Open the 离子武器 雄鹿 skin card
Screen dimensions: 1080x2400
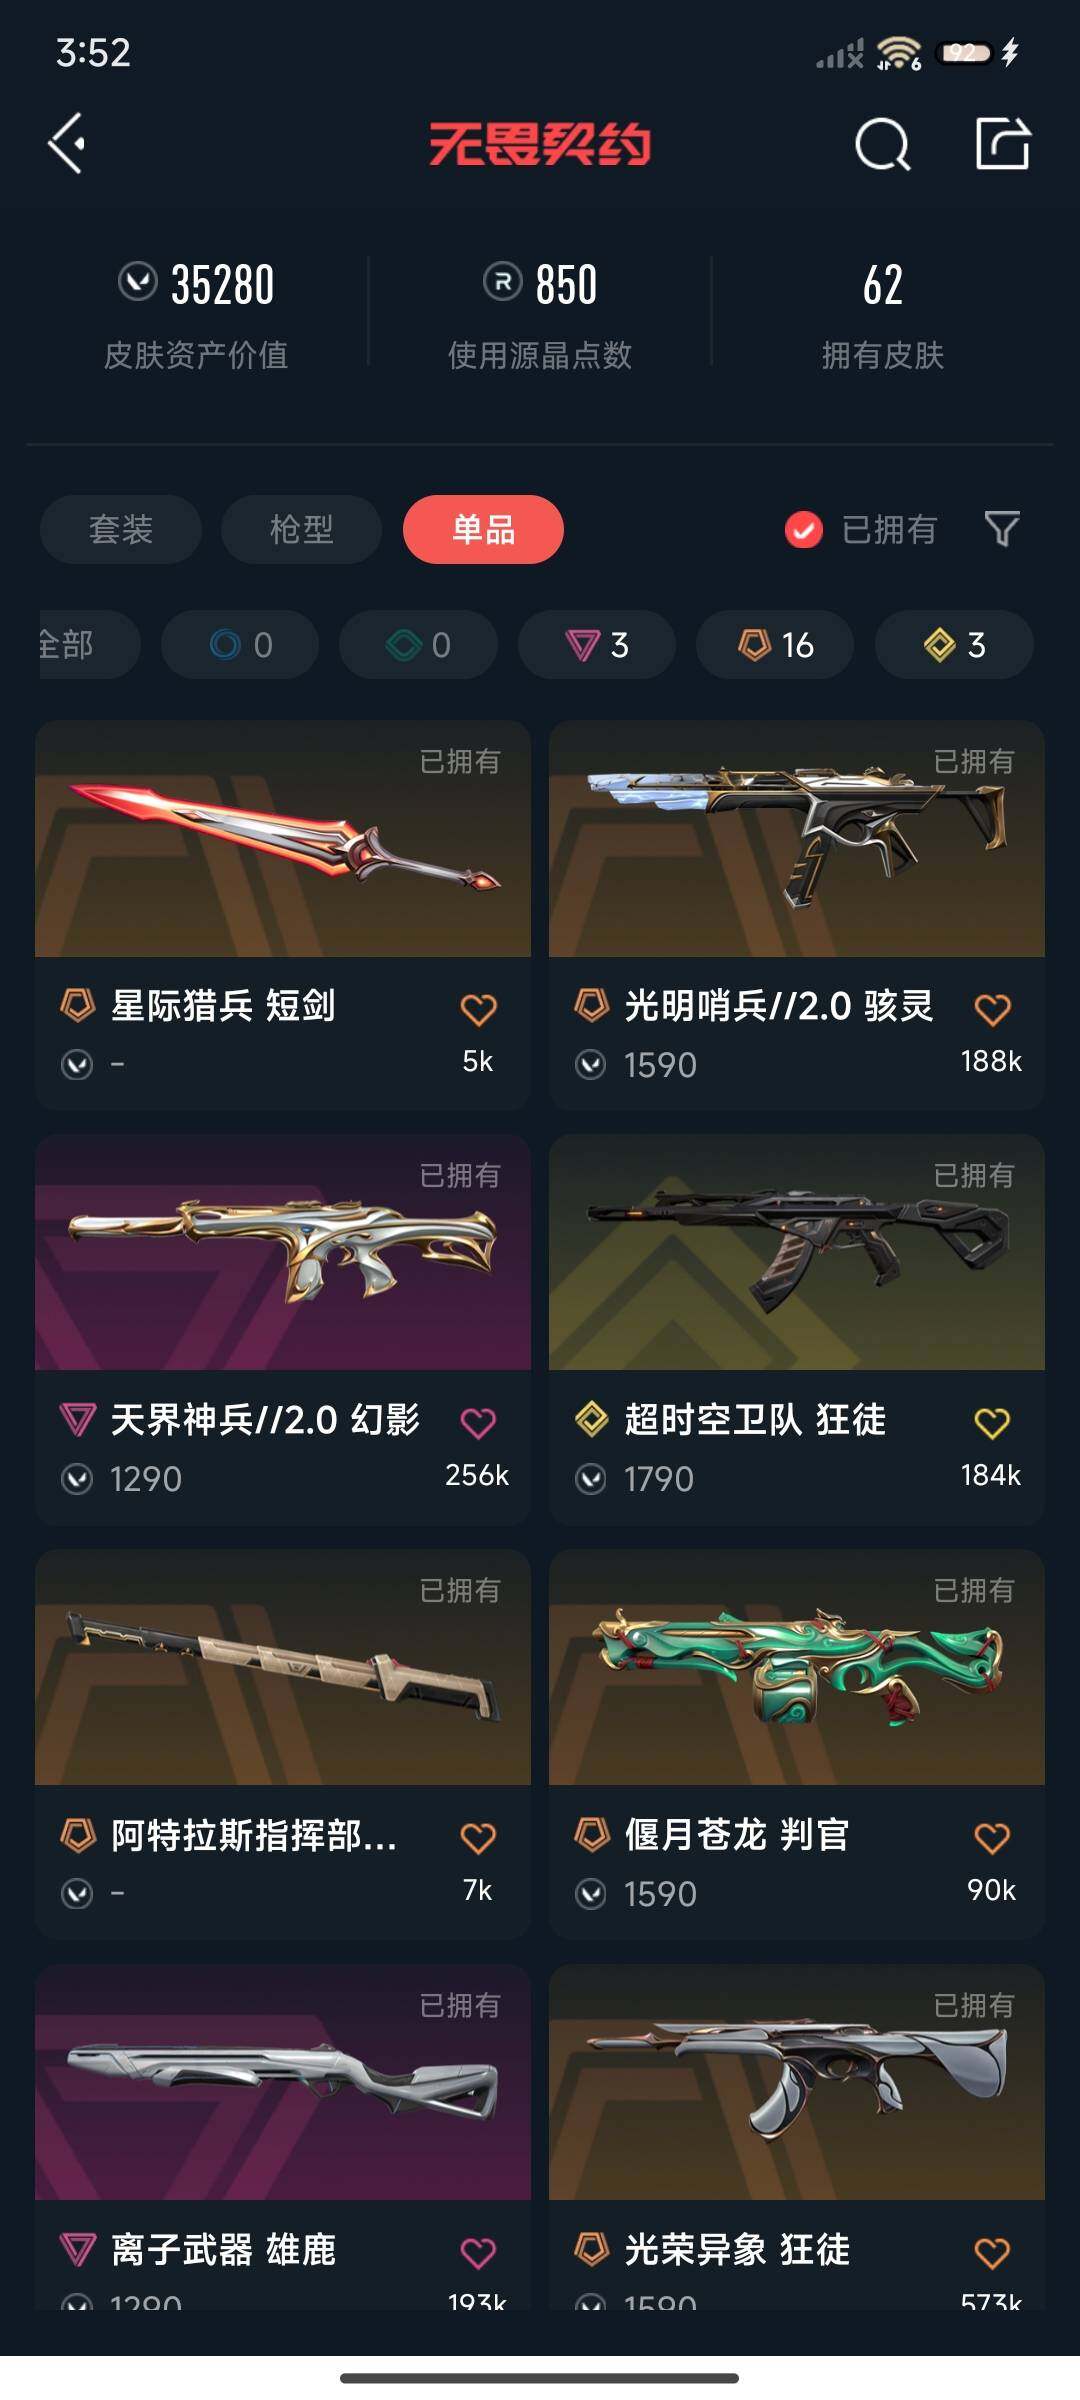coord(283,2137)
